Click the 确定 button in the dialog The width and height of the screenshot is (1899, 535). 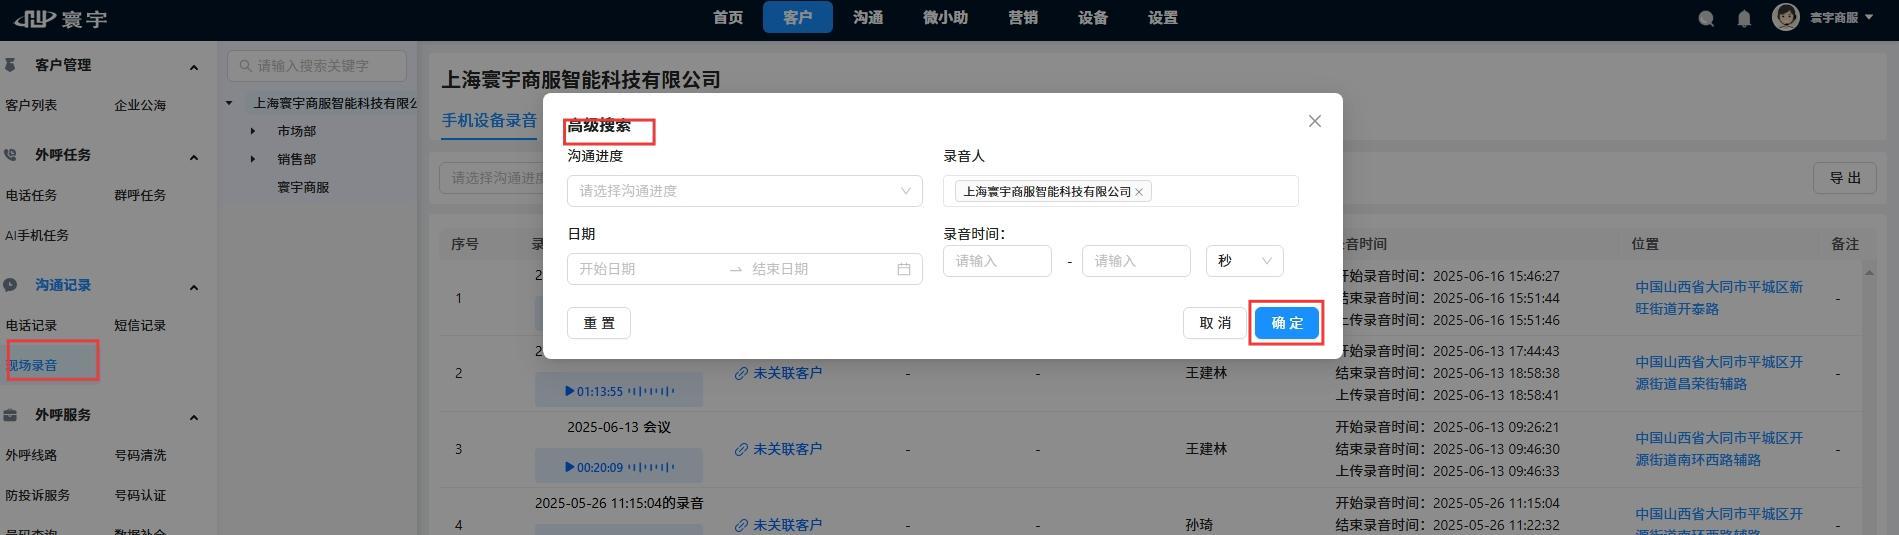(1287, 323)
